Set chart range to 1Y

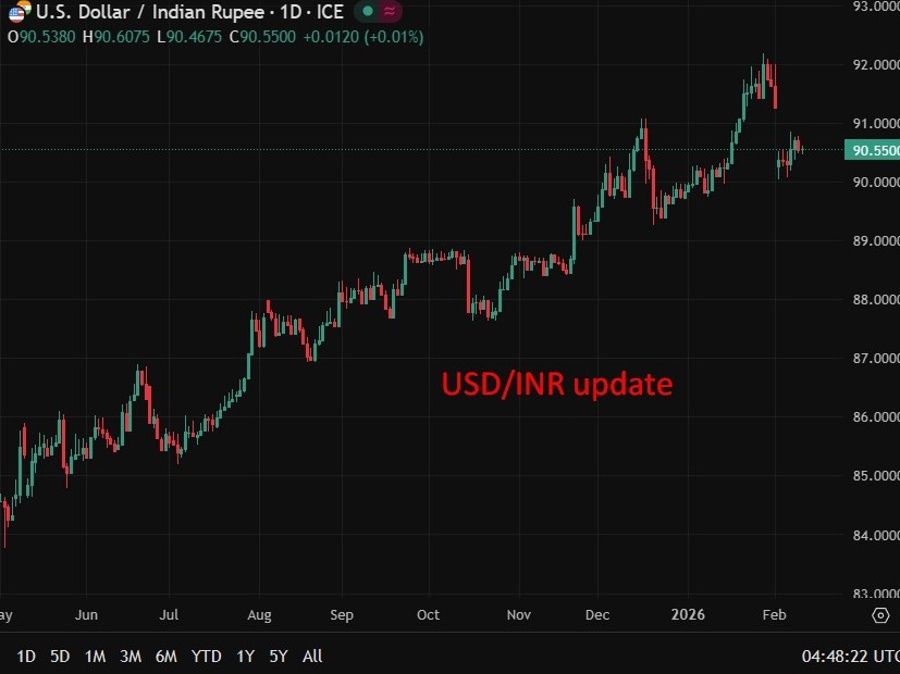(x=245, y=657)
